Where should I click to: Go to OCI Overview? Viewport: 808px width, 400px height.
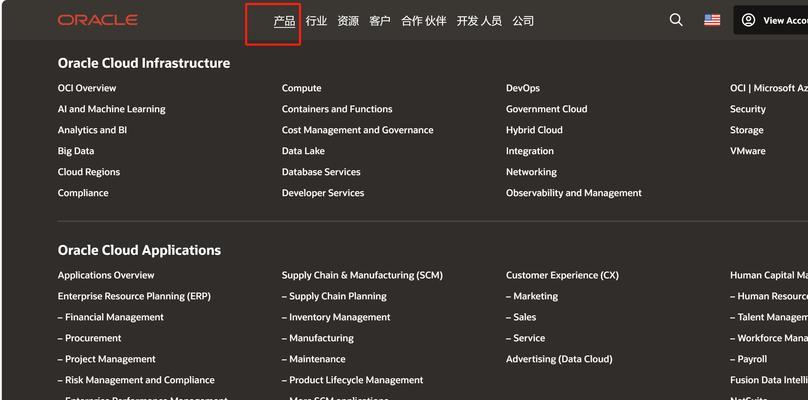(87, 88)
